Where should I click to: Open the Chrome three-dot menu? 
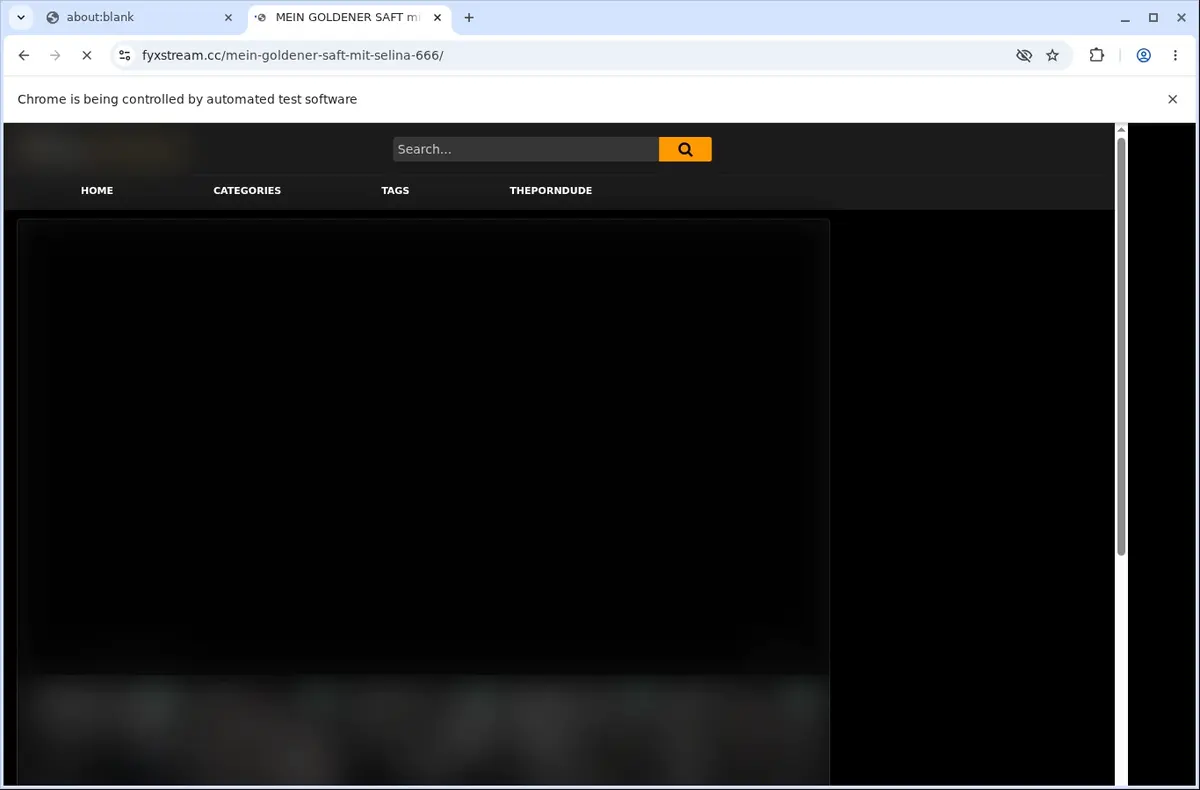coord(1175,56)
